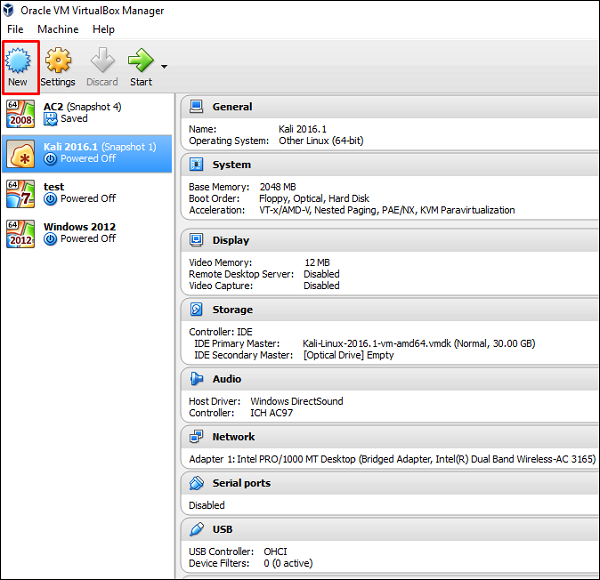
Task: Click the USB section header
Action: point(224,529)
